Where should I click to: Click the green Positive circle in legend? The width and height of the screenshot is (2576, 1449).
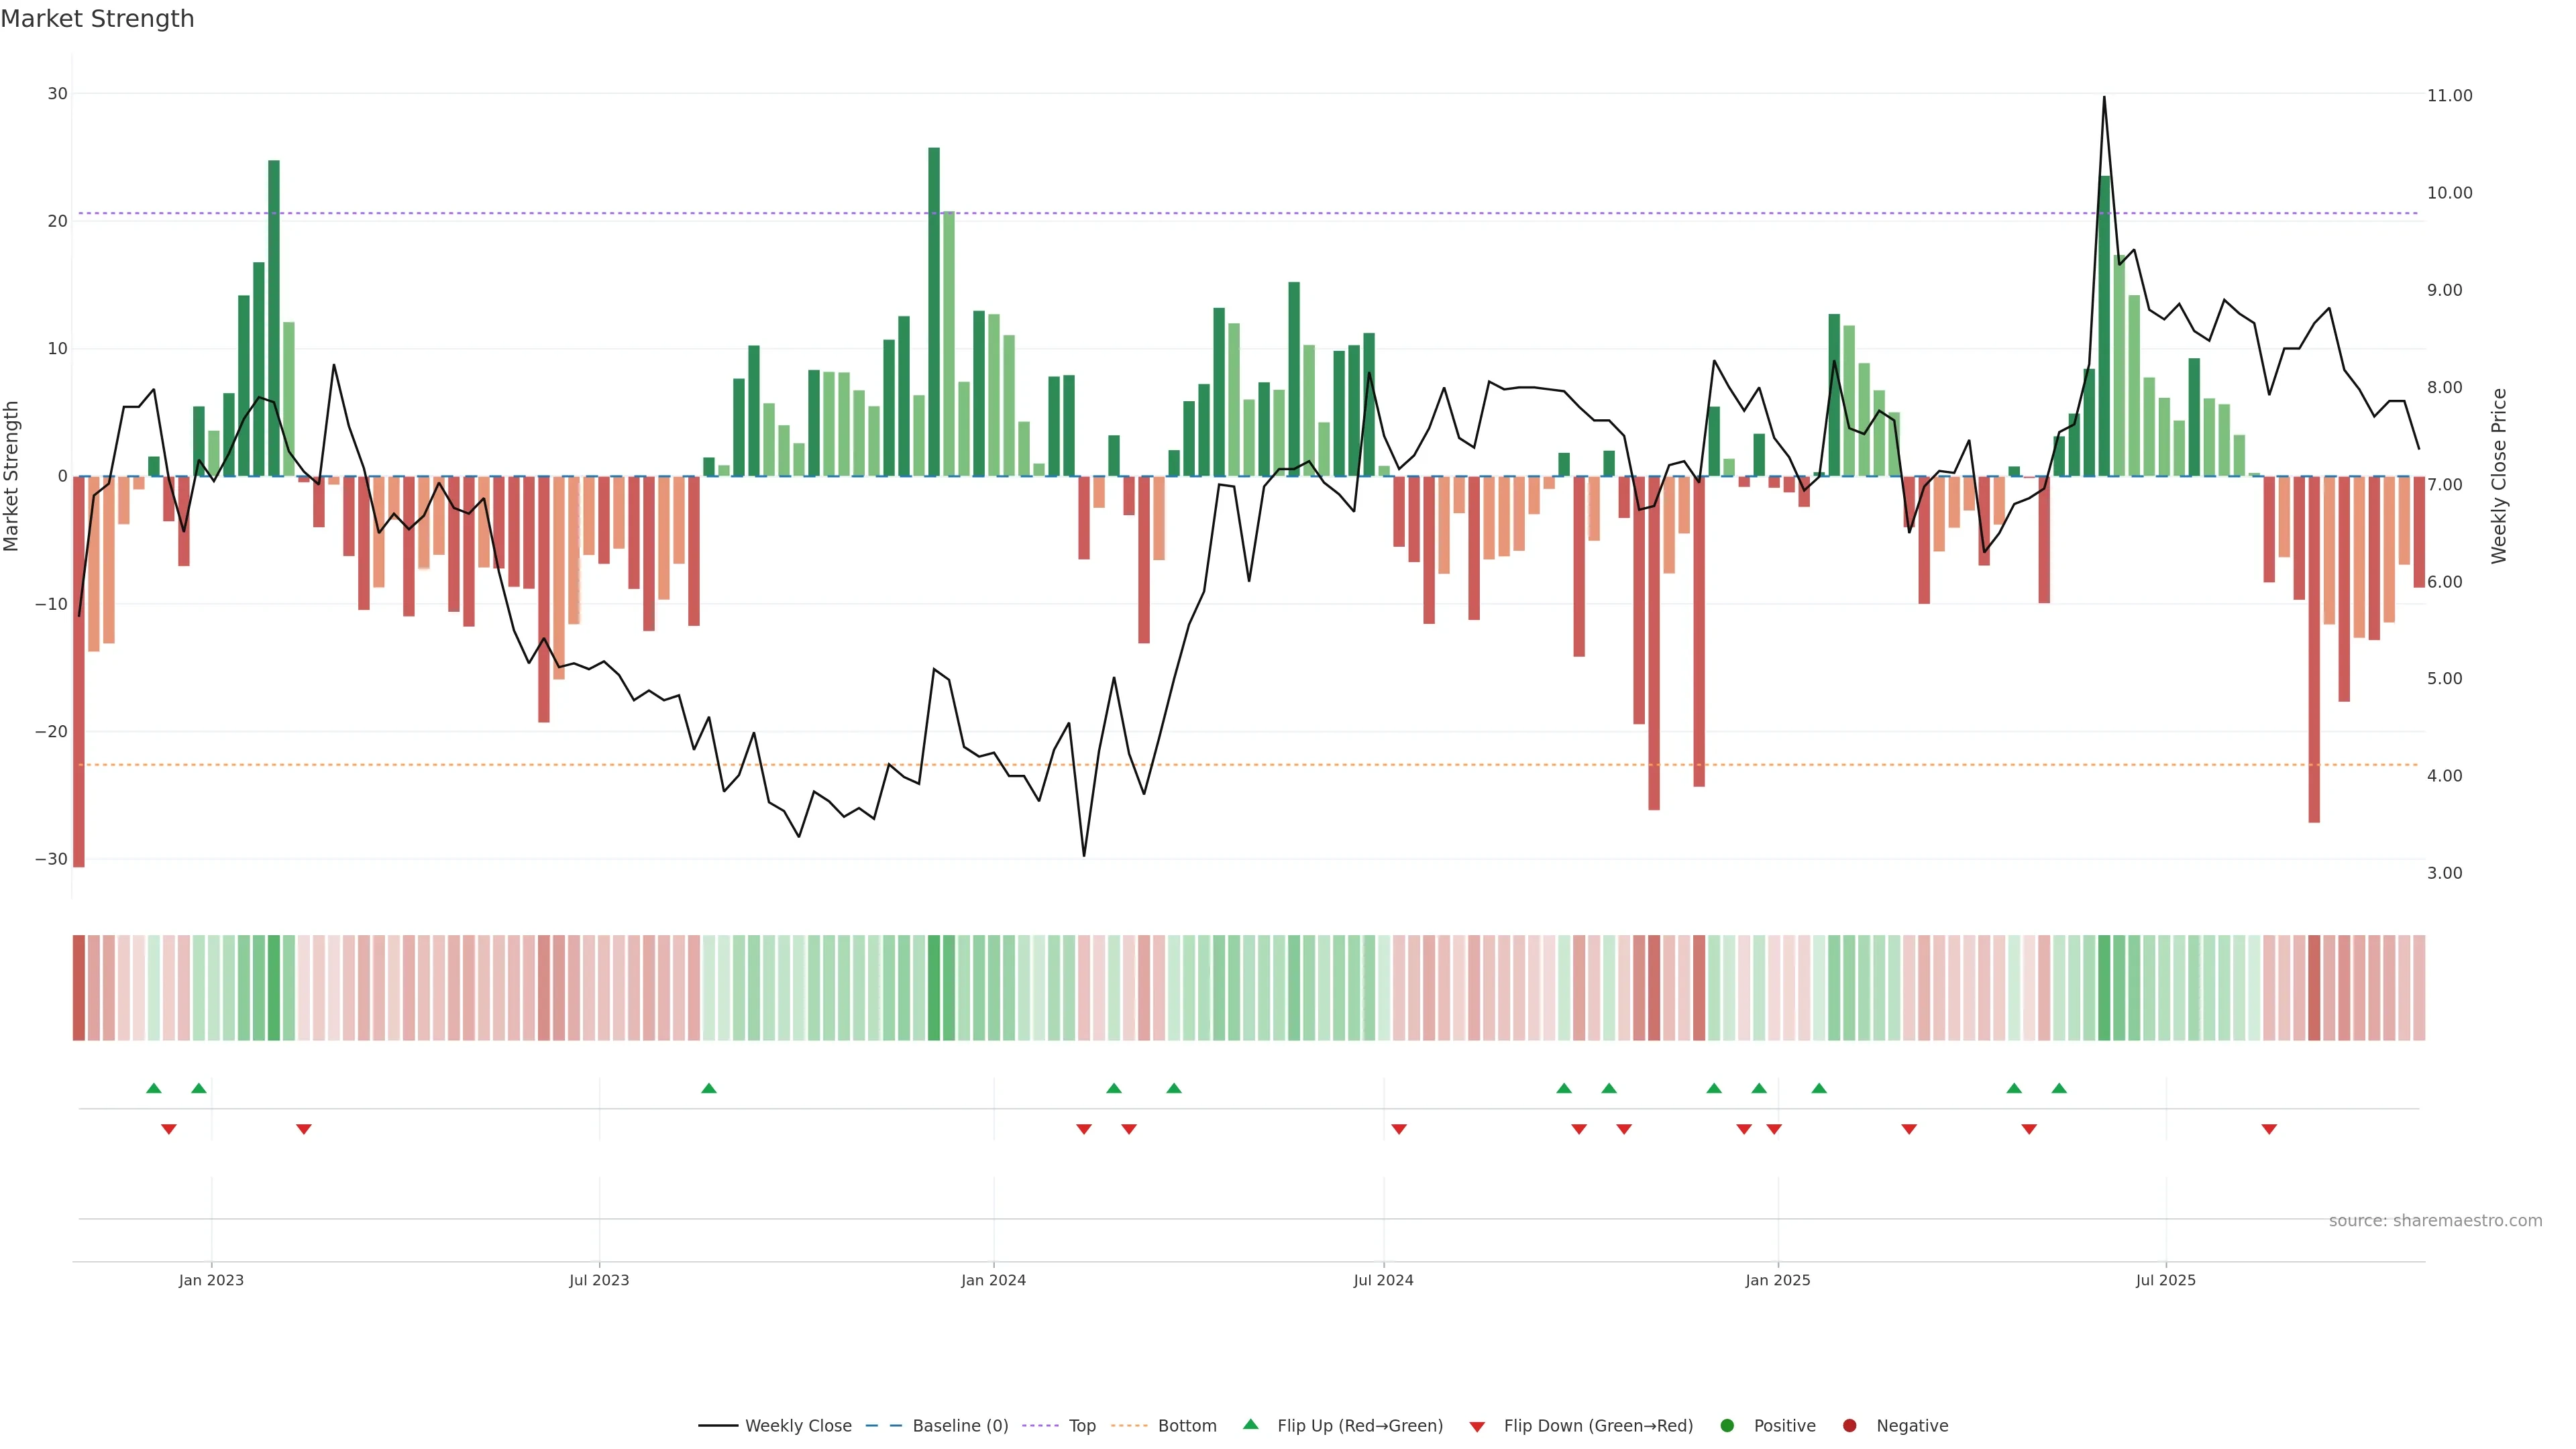pos(1727,1425)
